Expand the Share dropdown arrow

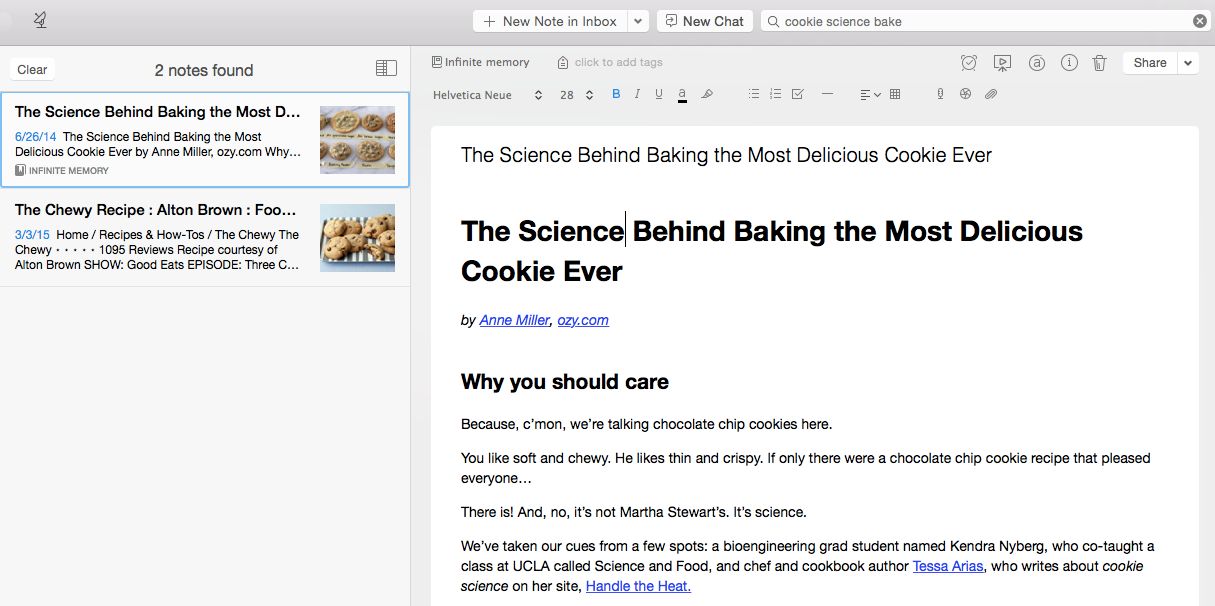[1188, 63]
